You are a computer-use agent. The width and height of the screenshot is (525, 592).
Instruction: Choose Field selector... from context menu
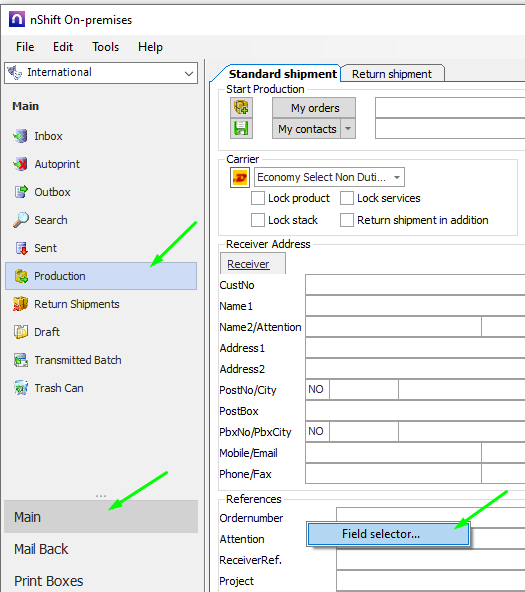388,534
